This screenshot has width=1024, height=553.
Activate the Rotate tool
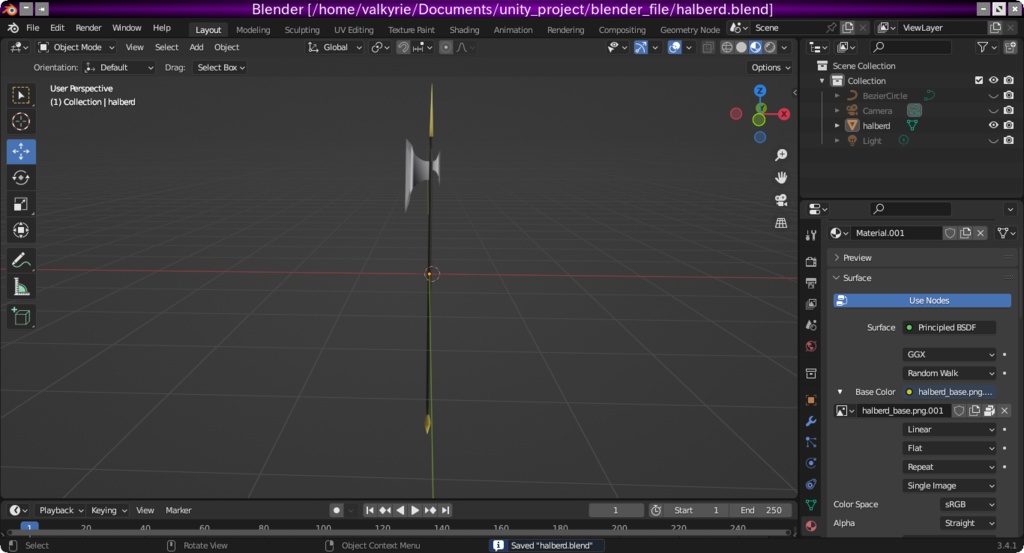pyautogui.click(x=21, y=178)
